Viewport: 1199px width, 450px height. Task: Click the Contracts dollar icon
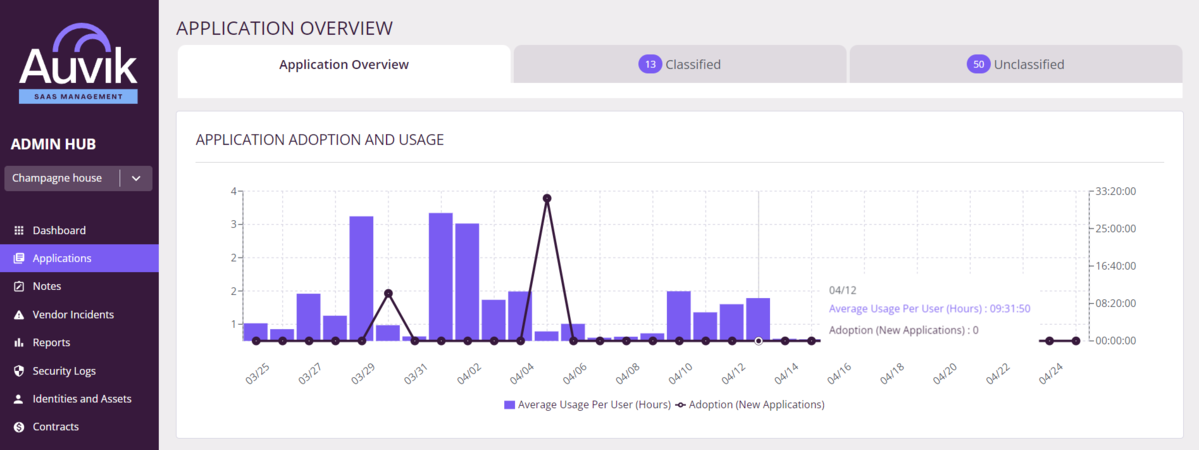tap(19, 427)
